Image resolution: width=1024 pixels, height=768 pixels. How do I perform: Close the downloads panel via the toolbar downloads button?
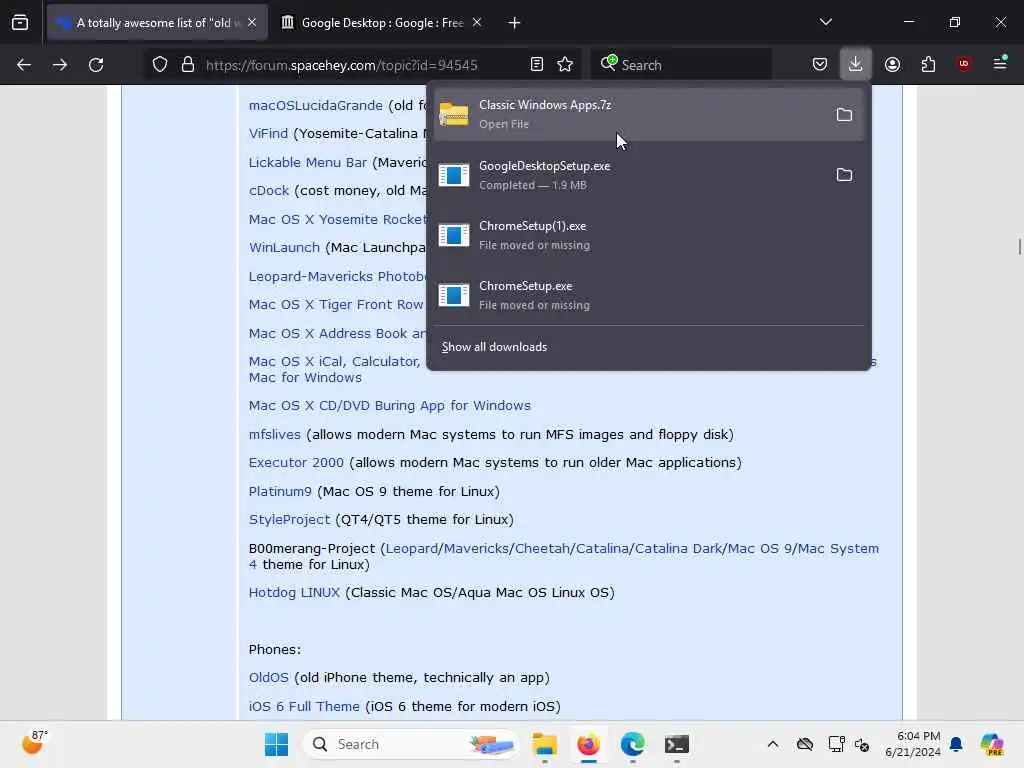(x=856, y=64)
